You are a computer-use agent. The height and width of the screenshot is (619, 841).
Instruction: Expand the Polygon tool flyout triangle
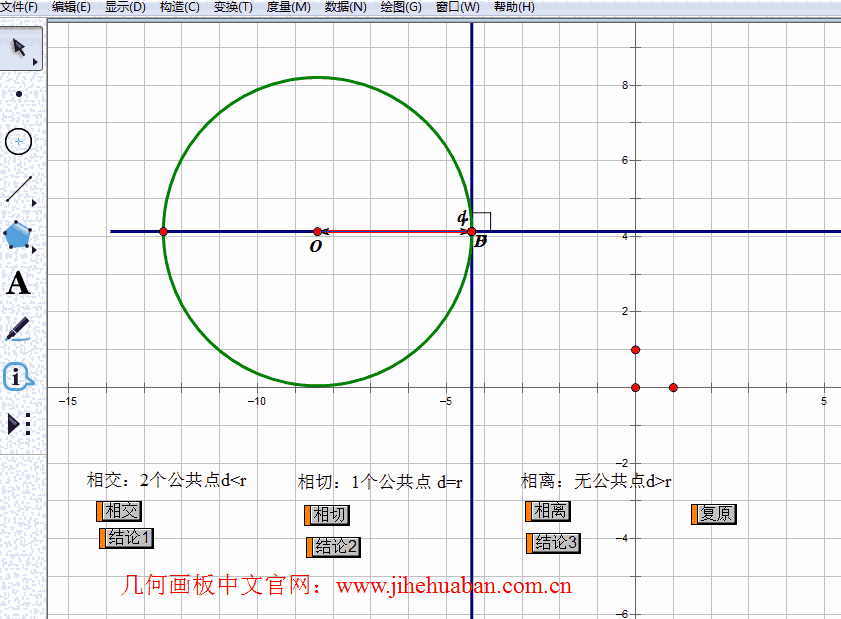click(x=34, y=249)
